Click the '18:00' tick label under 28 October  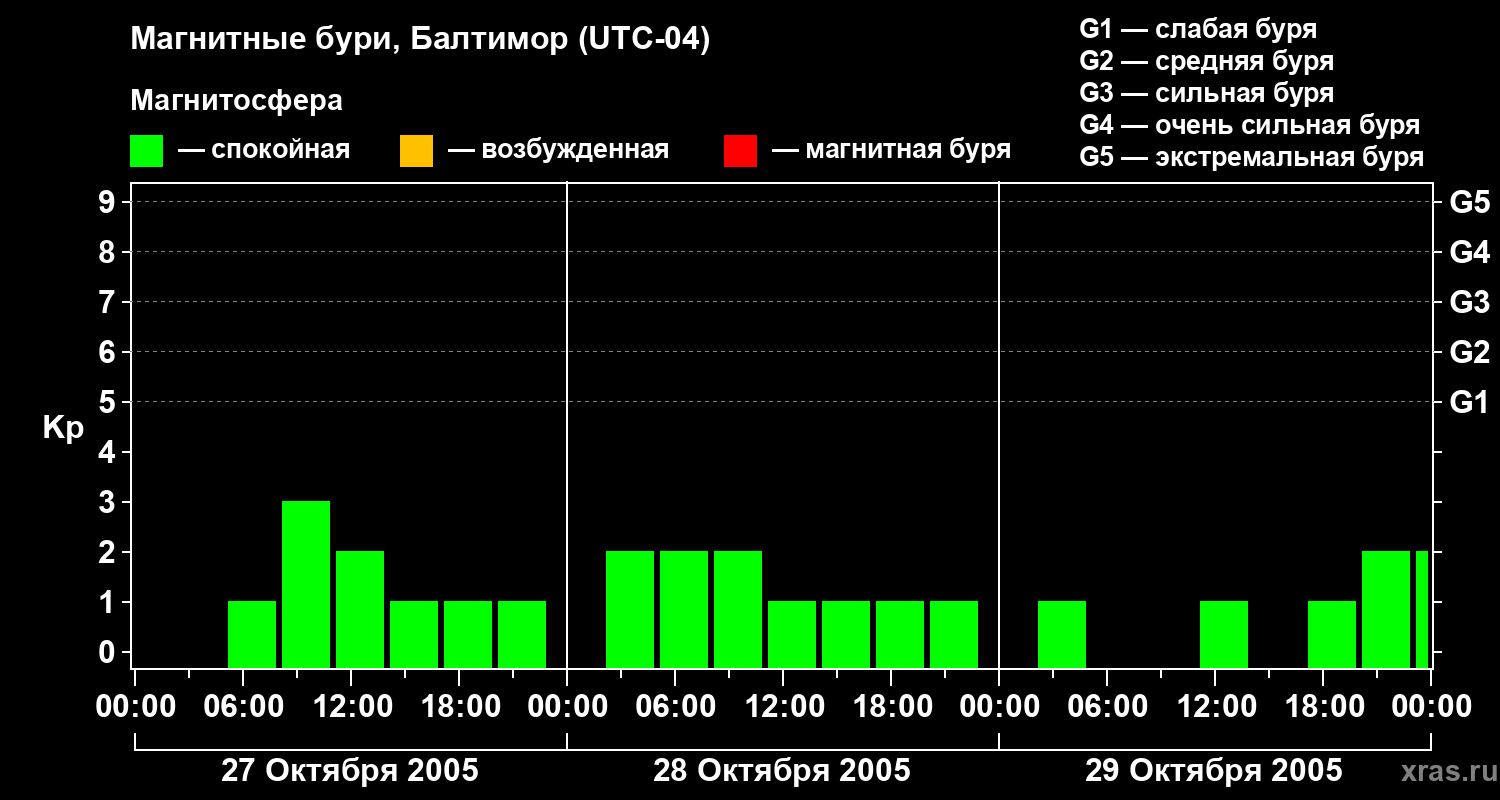[x=891, y=707]
